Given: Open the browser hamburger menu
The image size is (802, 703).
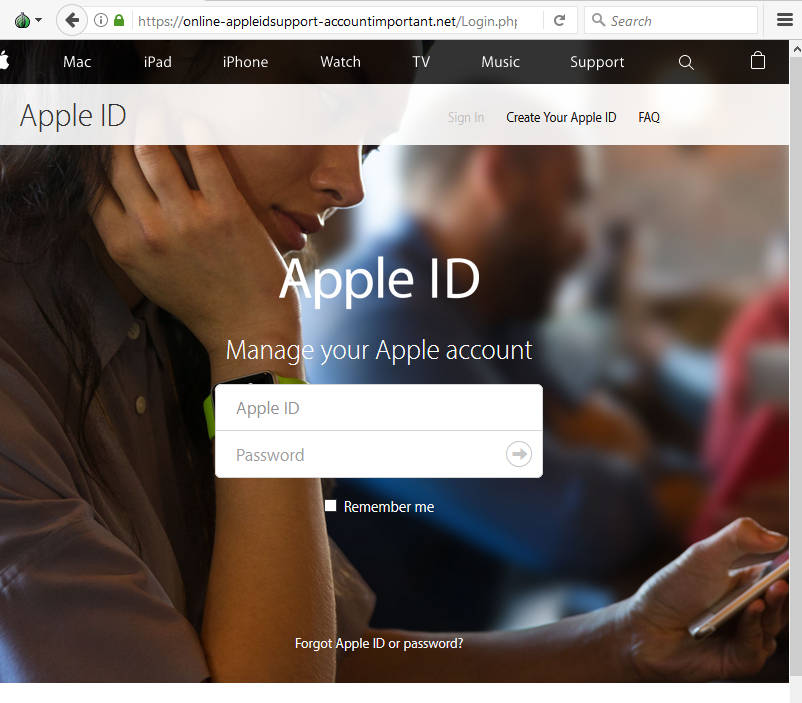Looking at the screenshot, I should click(x=785, y=20).
